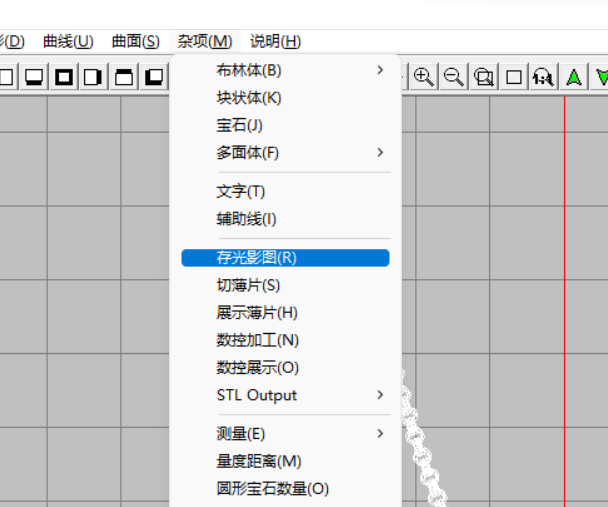Expand the STL Output submenu
Screen dimensions: 608x507
click(x=285, y=395)
